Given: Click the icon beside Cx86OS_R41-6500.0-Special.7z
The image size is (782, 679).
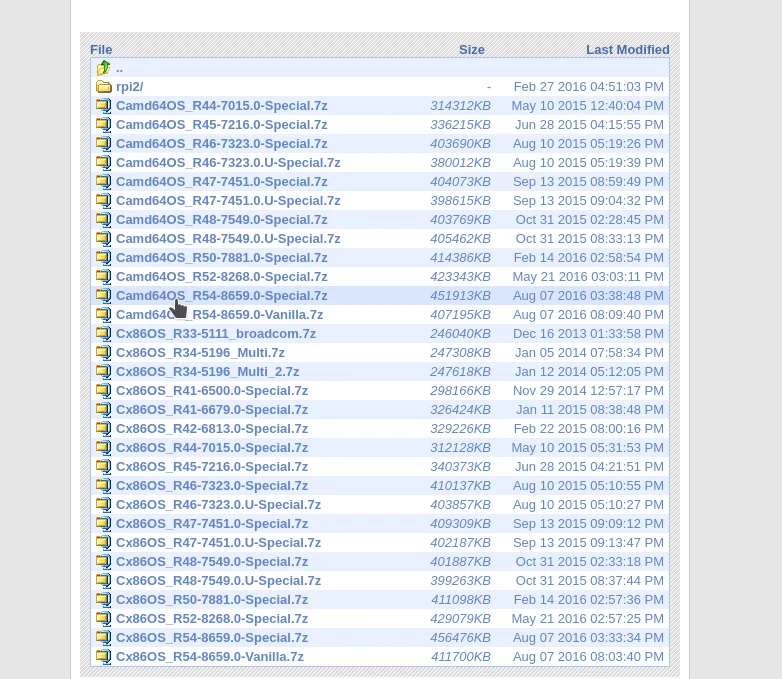Looking at the screenshot, I should [x=104, y=391].
